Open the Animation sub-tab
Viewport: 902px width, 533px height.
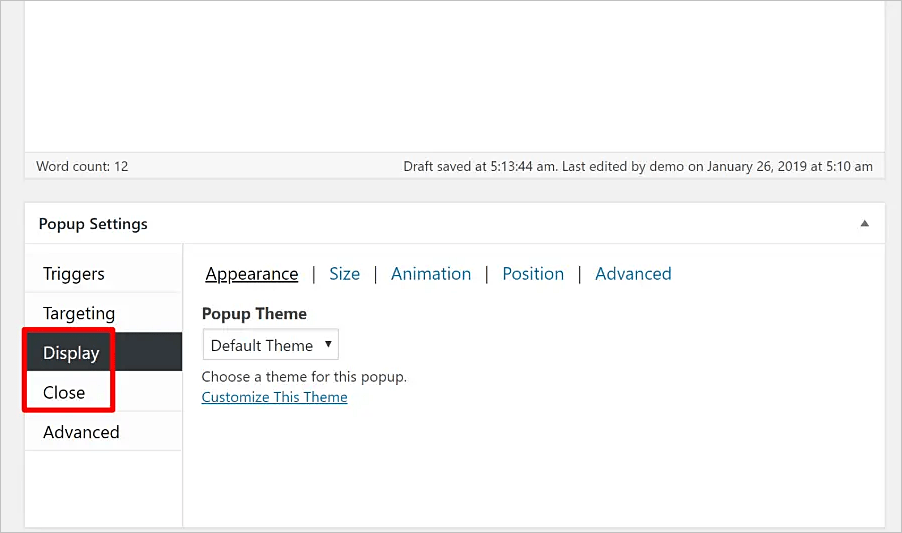click(431, 274)
